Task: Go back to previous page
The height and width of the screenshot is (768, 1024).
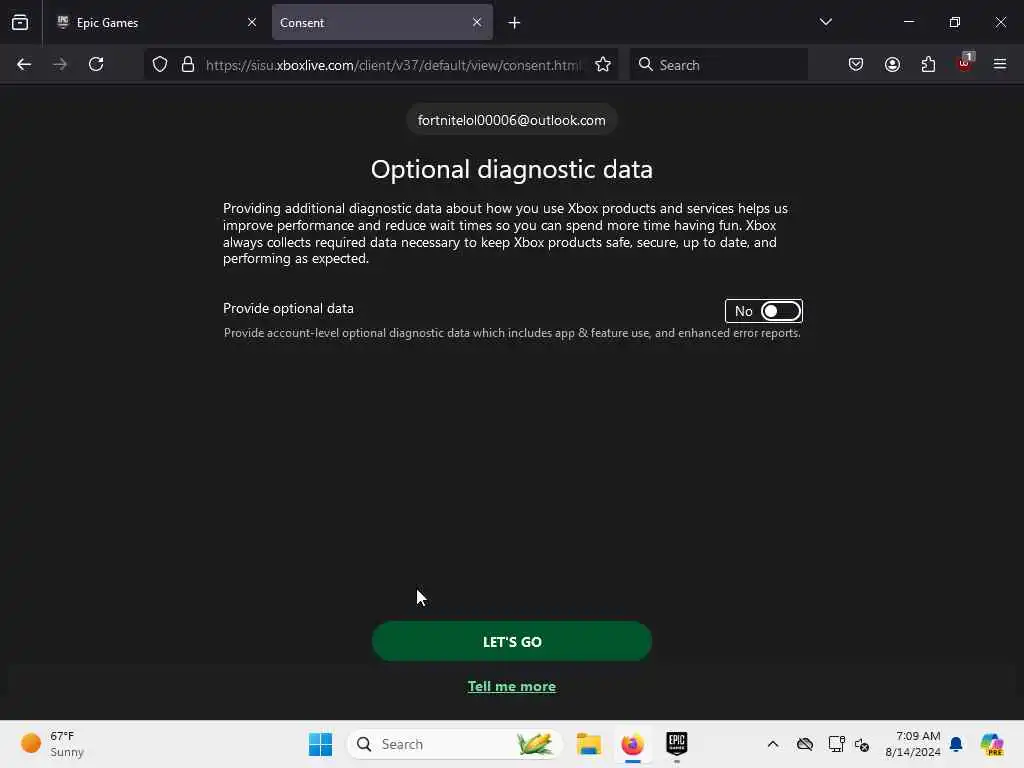Action: 24,64
